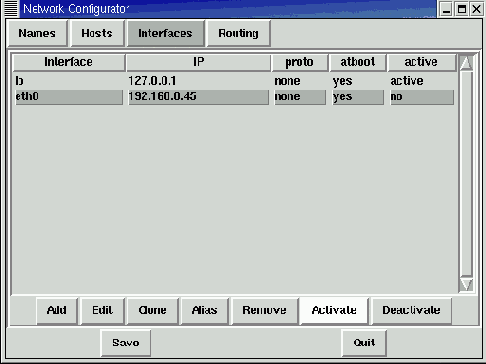Image resolution: width=486 pixels, height=364 pixels.
Task: Click the scrollbar down arrow
Action: (466, 284)
